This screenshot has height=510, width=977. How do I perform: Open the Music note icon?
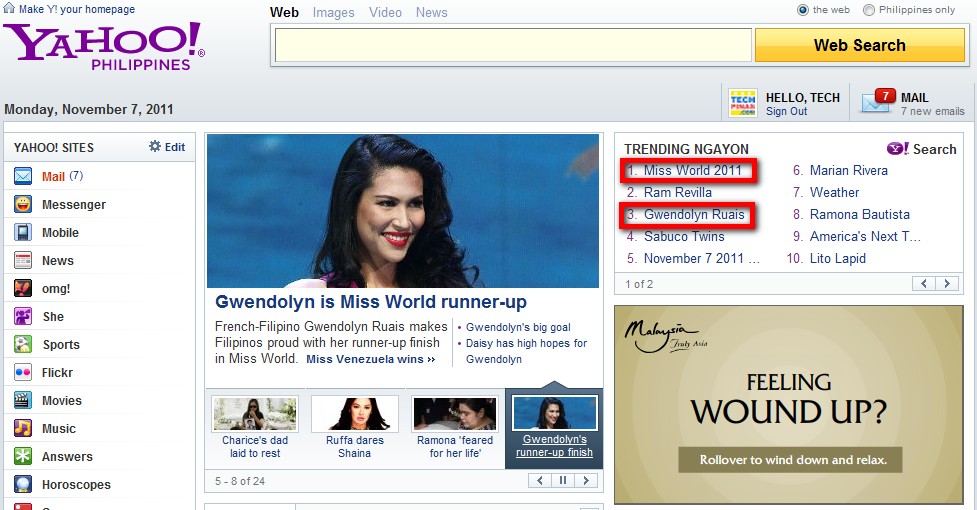[23, 428]
